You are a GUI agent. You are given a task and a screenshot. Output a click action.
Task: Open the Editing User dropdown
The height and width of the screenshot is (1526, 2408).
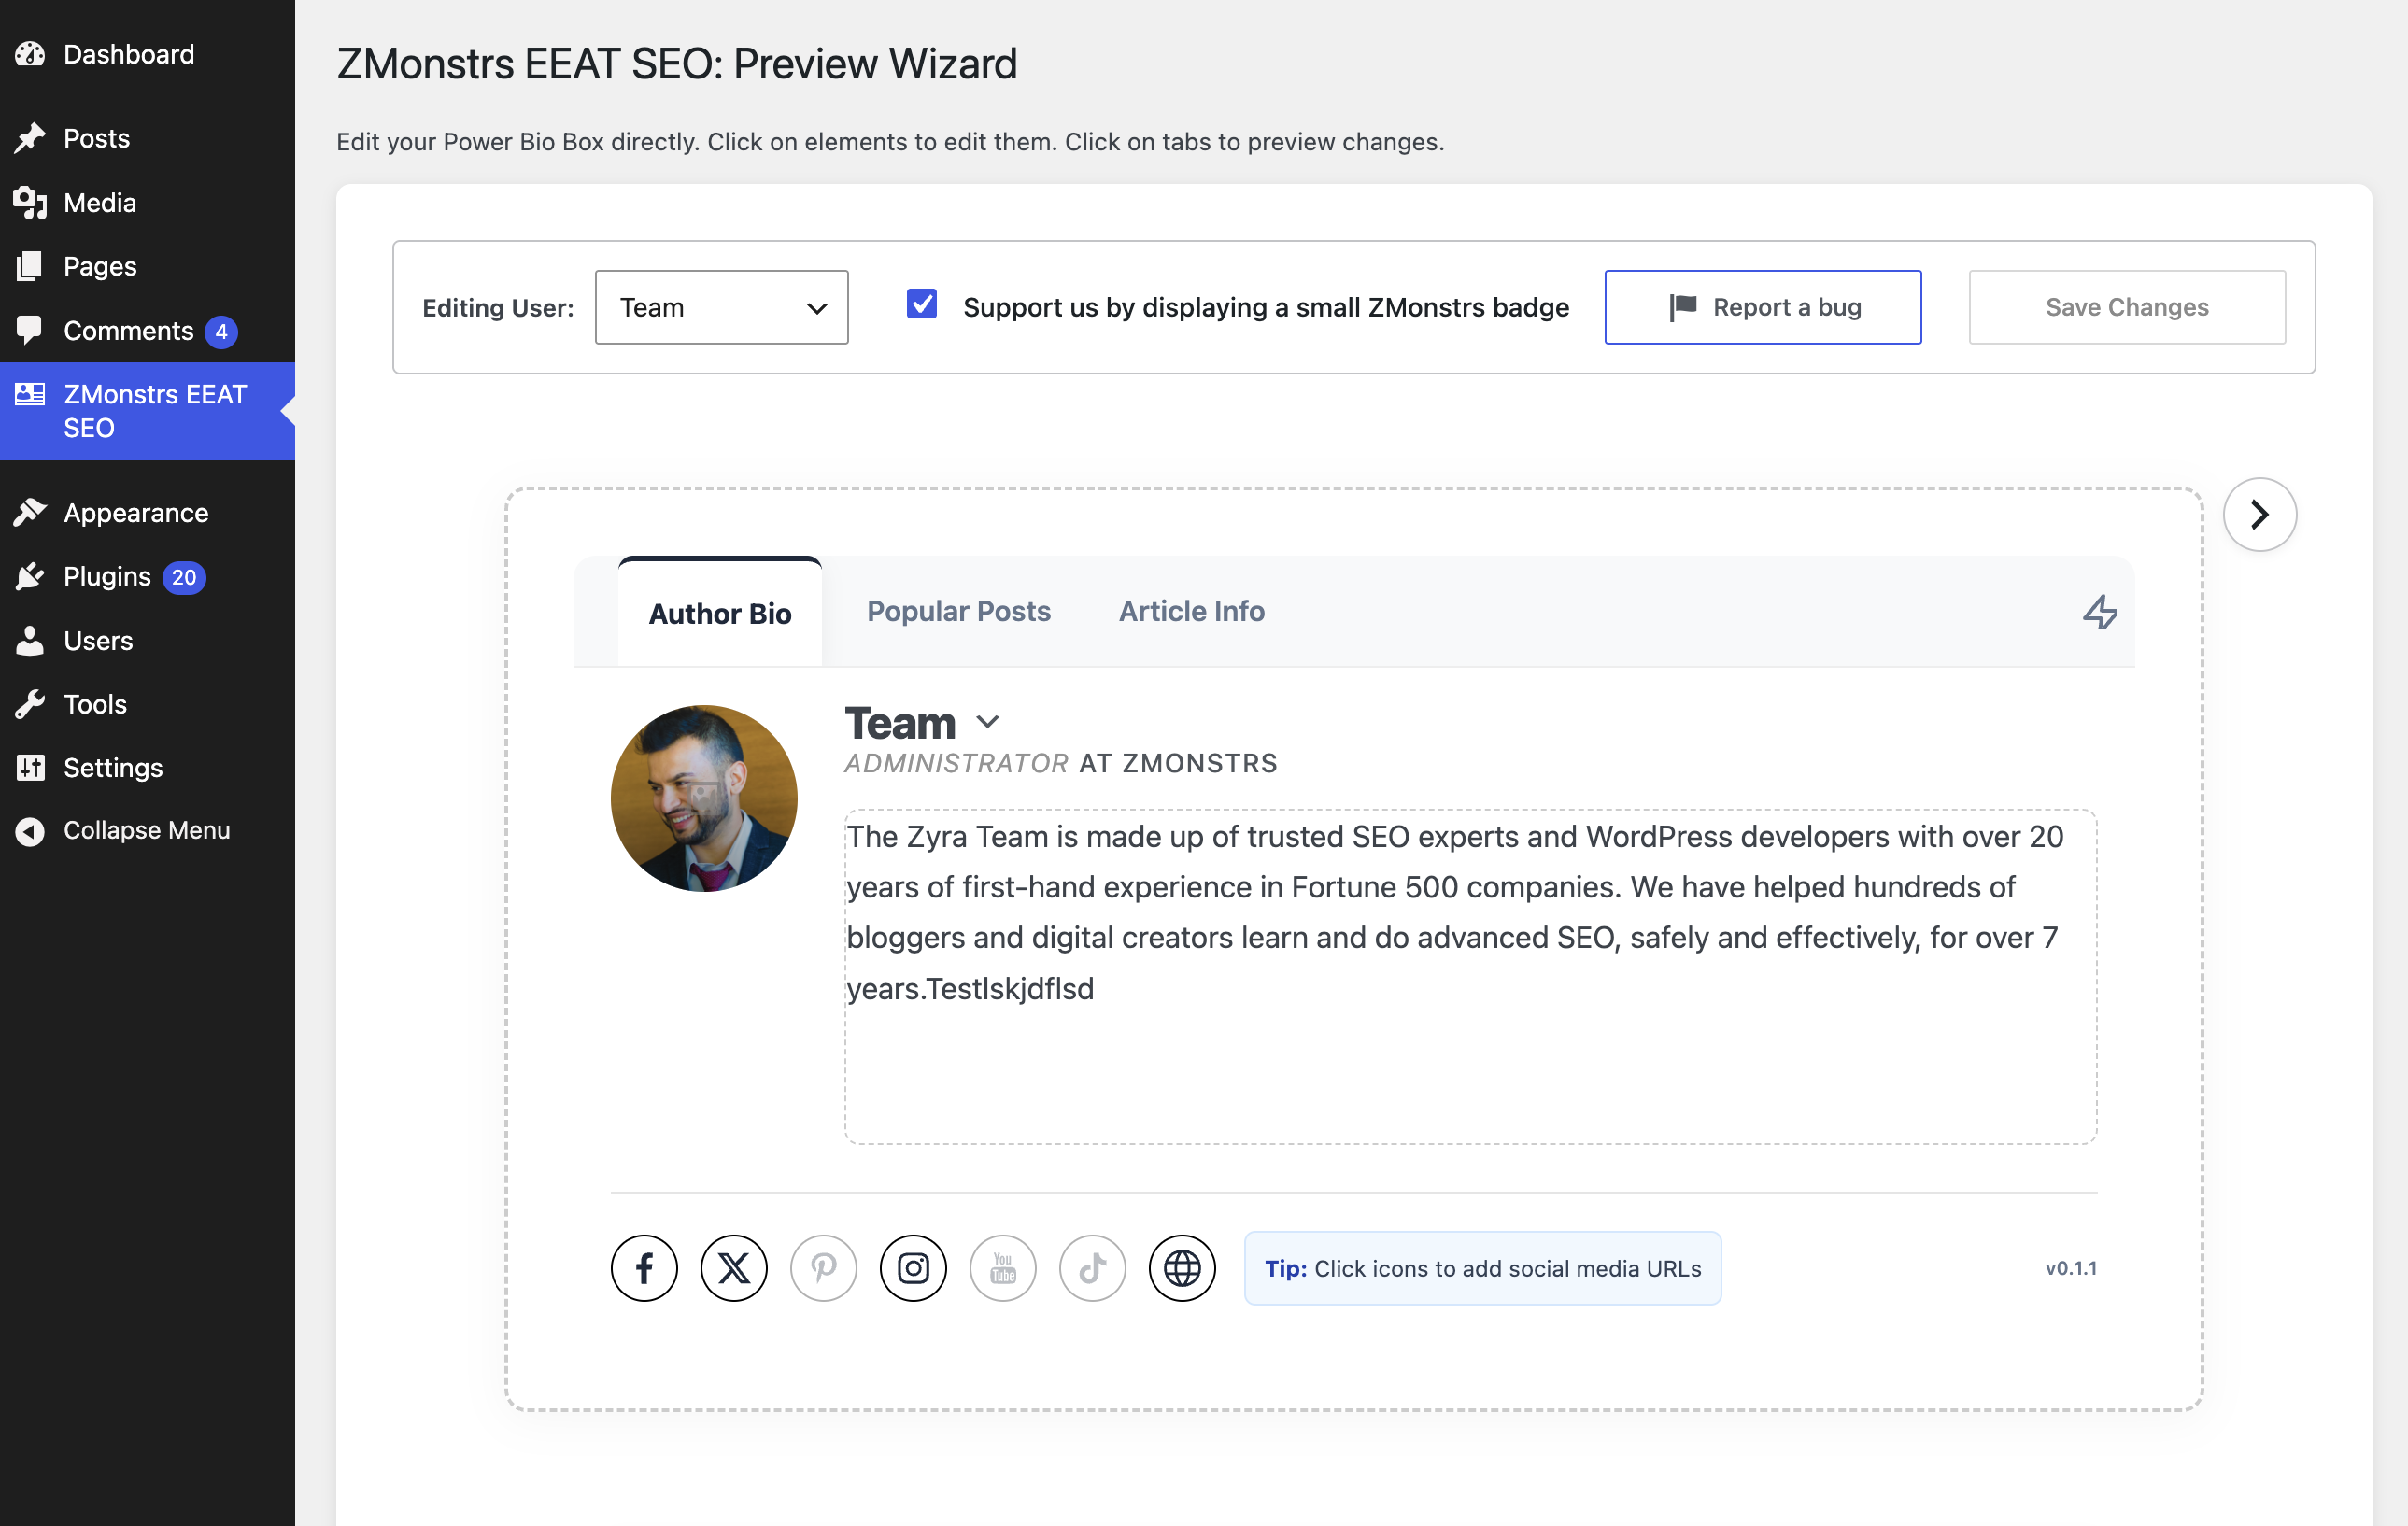coord(722,307)
